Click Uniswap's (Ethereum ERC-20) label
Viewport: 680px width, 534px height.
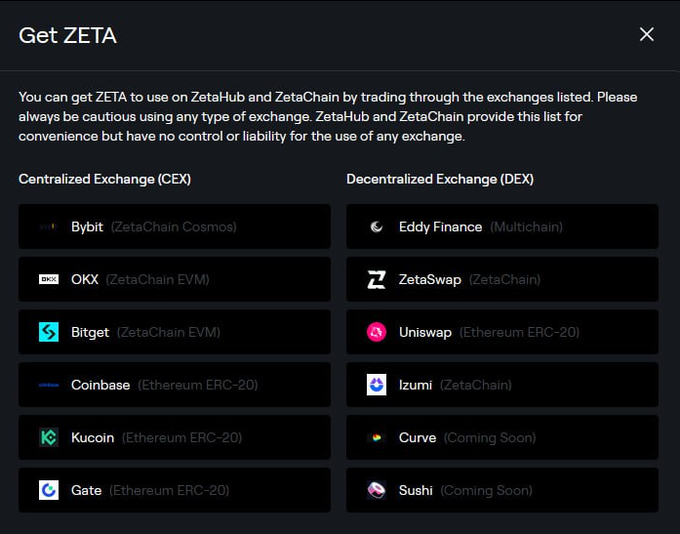pyautogui.click(x=519, y=332)
